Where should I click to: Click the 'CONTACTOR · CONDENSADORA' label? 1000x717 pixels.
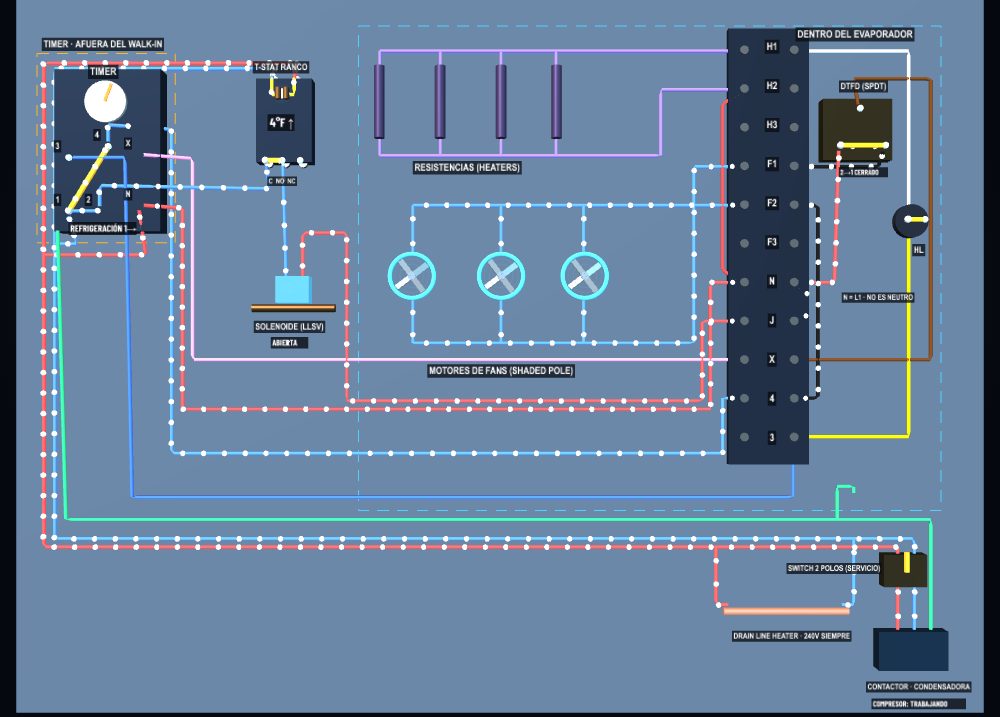918,686
